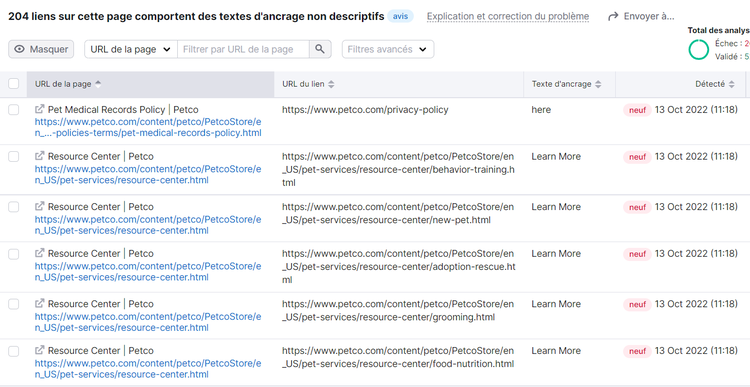Expand the Filtres avancés dropdown
Screen dimensions: 750x387
pos(388,49)
